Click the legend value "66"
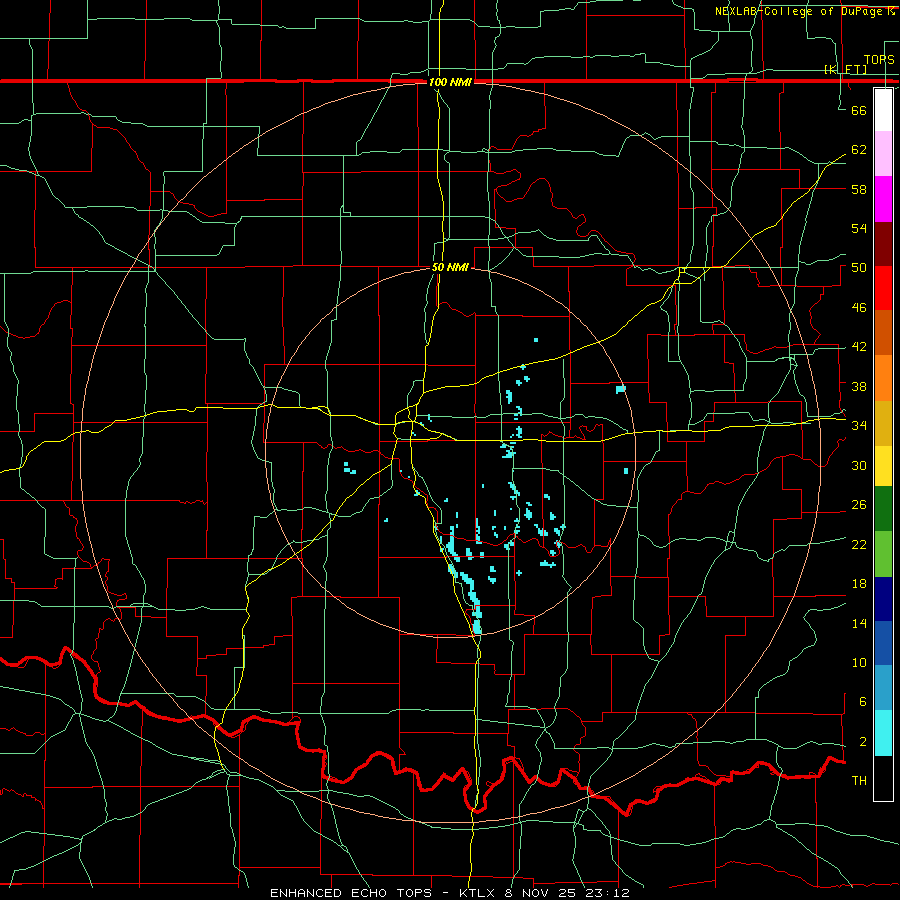The height and width of the screenshot is (900, 900). pyautogui.click(x=859, y=110)
